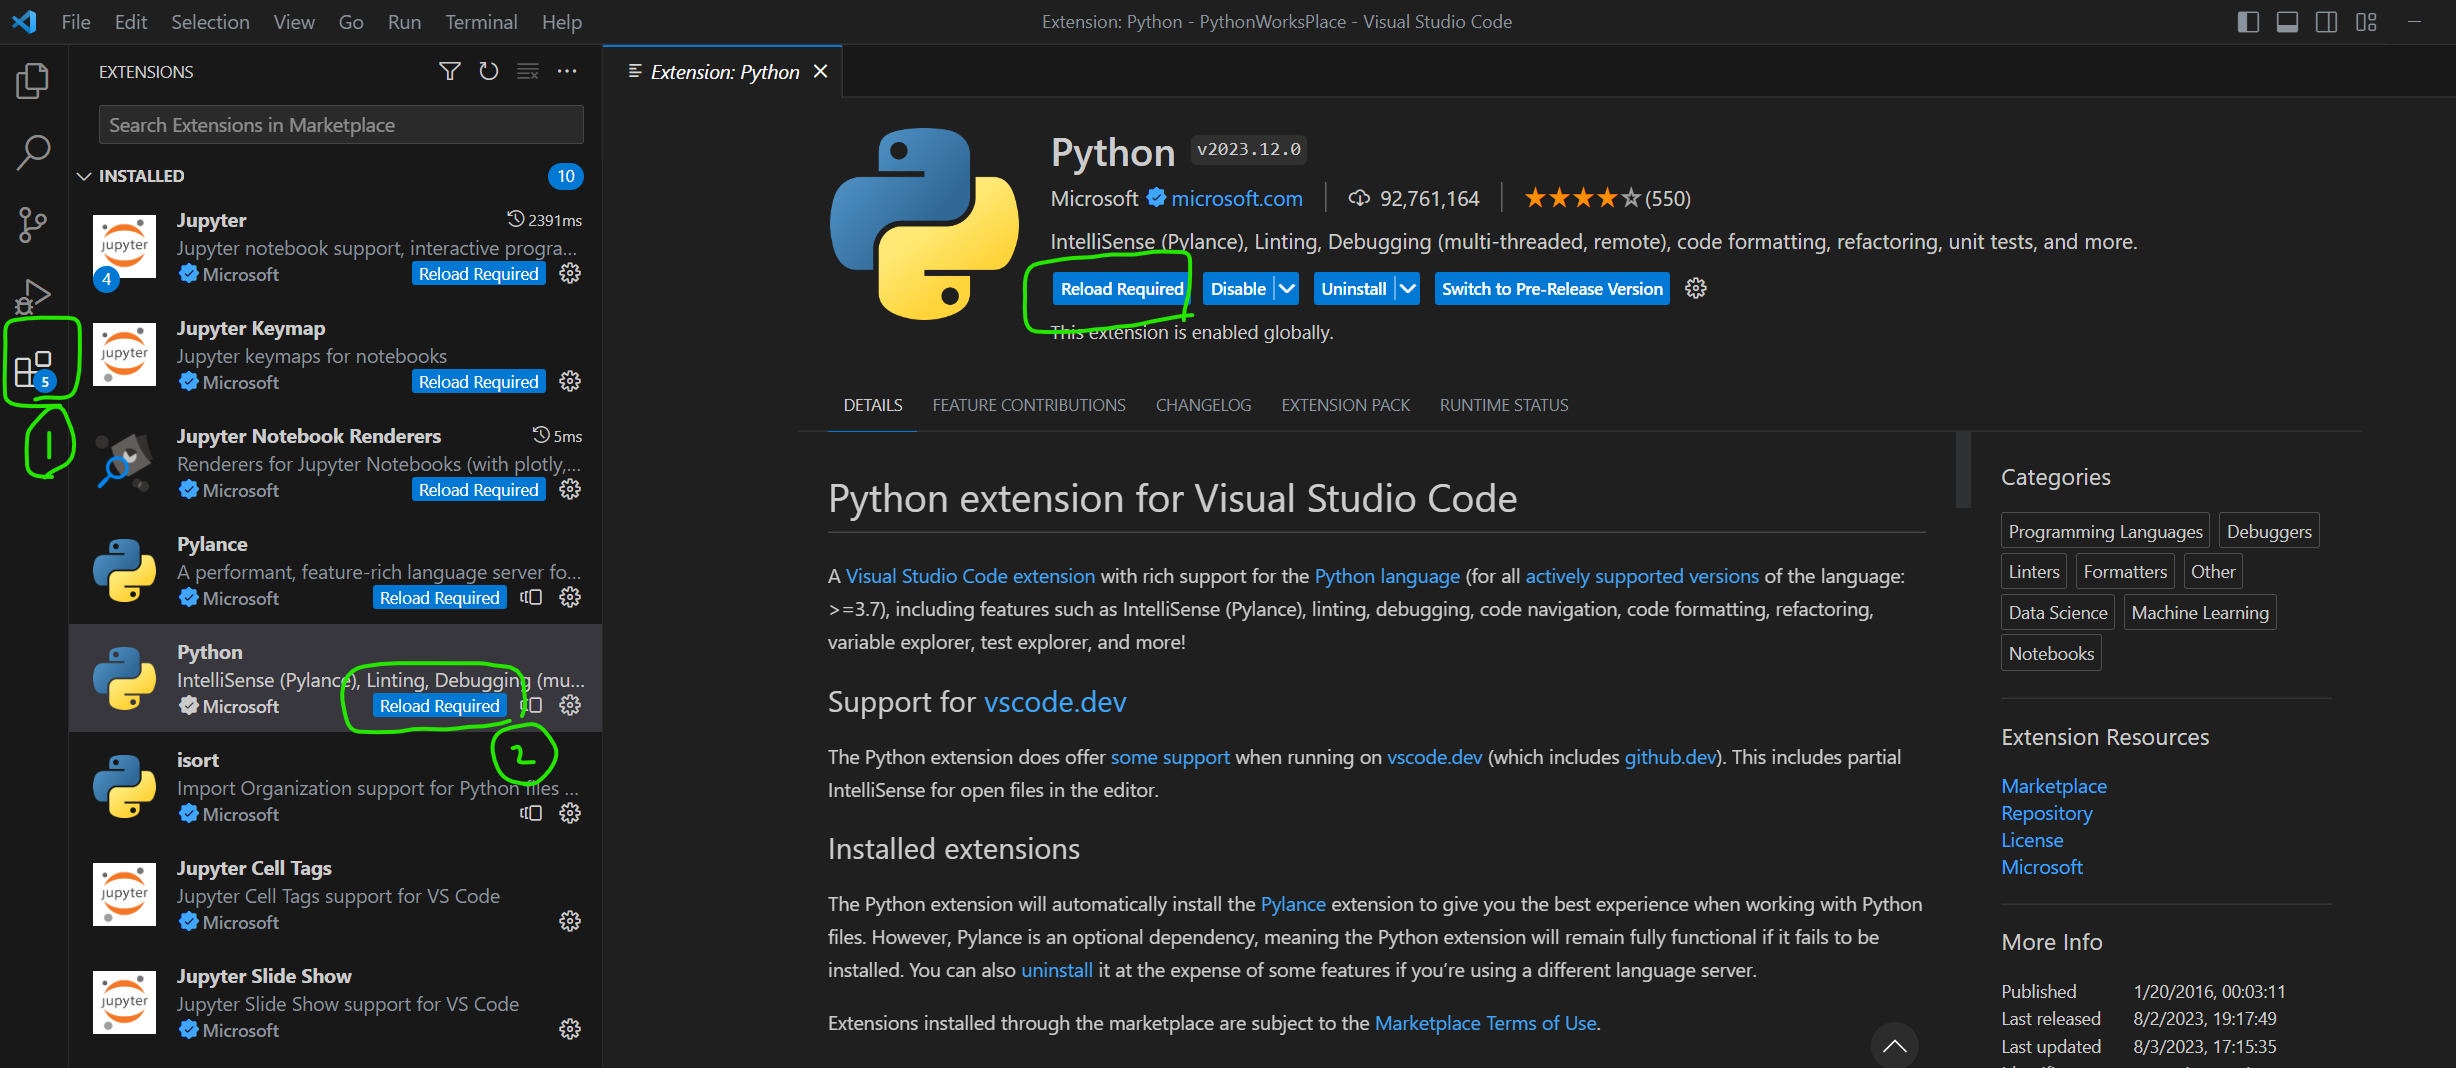
Task: Open manage gear for Jupyter Keymap extension
Action: (570, 381)
